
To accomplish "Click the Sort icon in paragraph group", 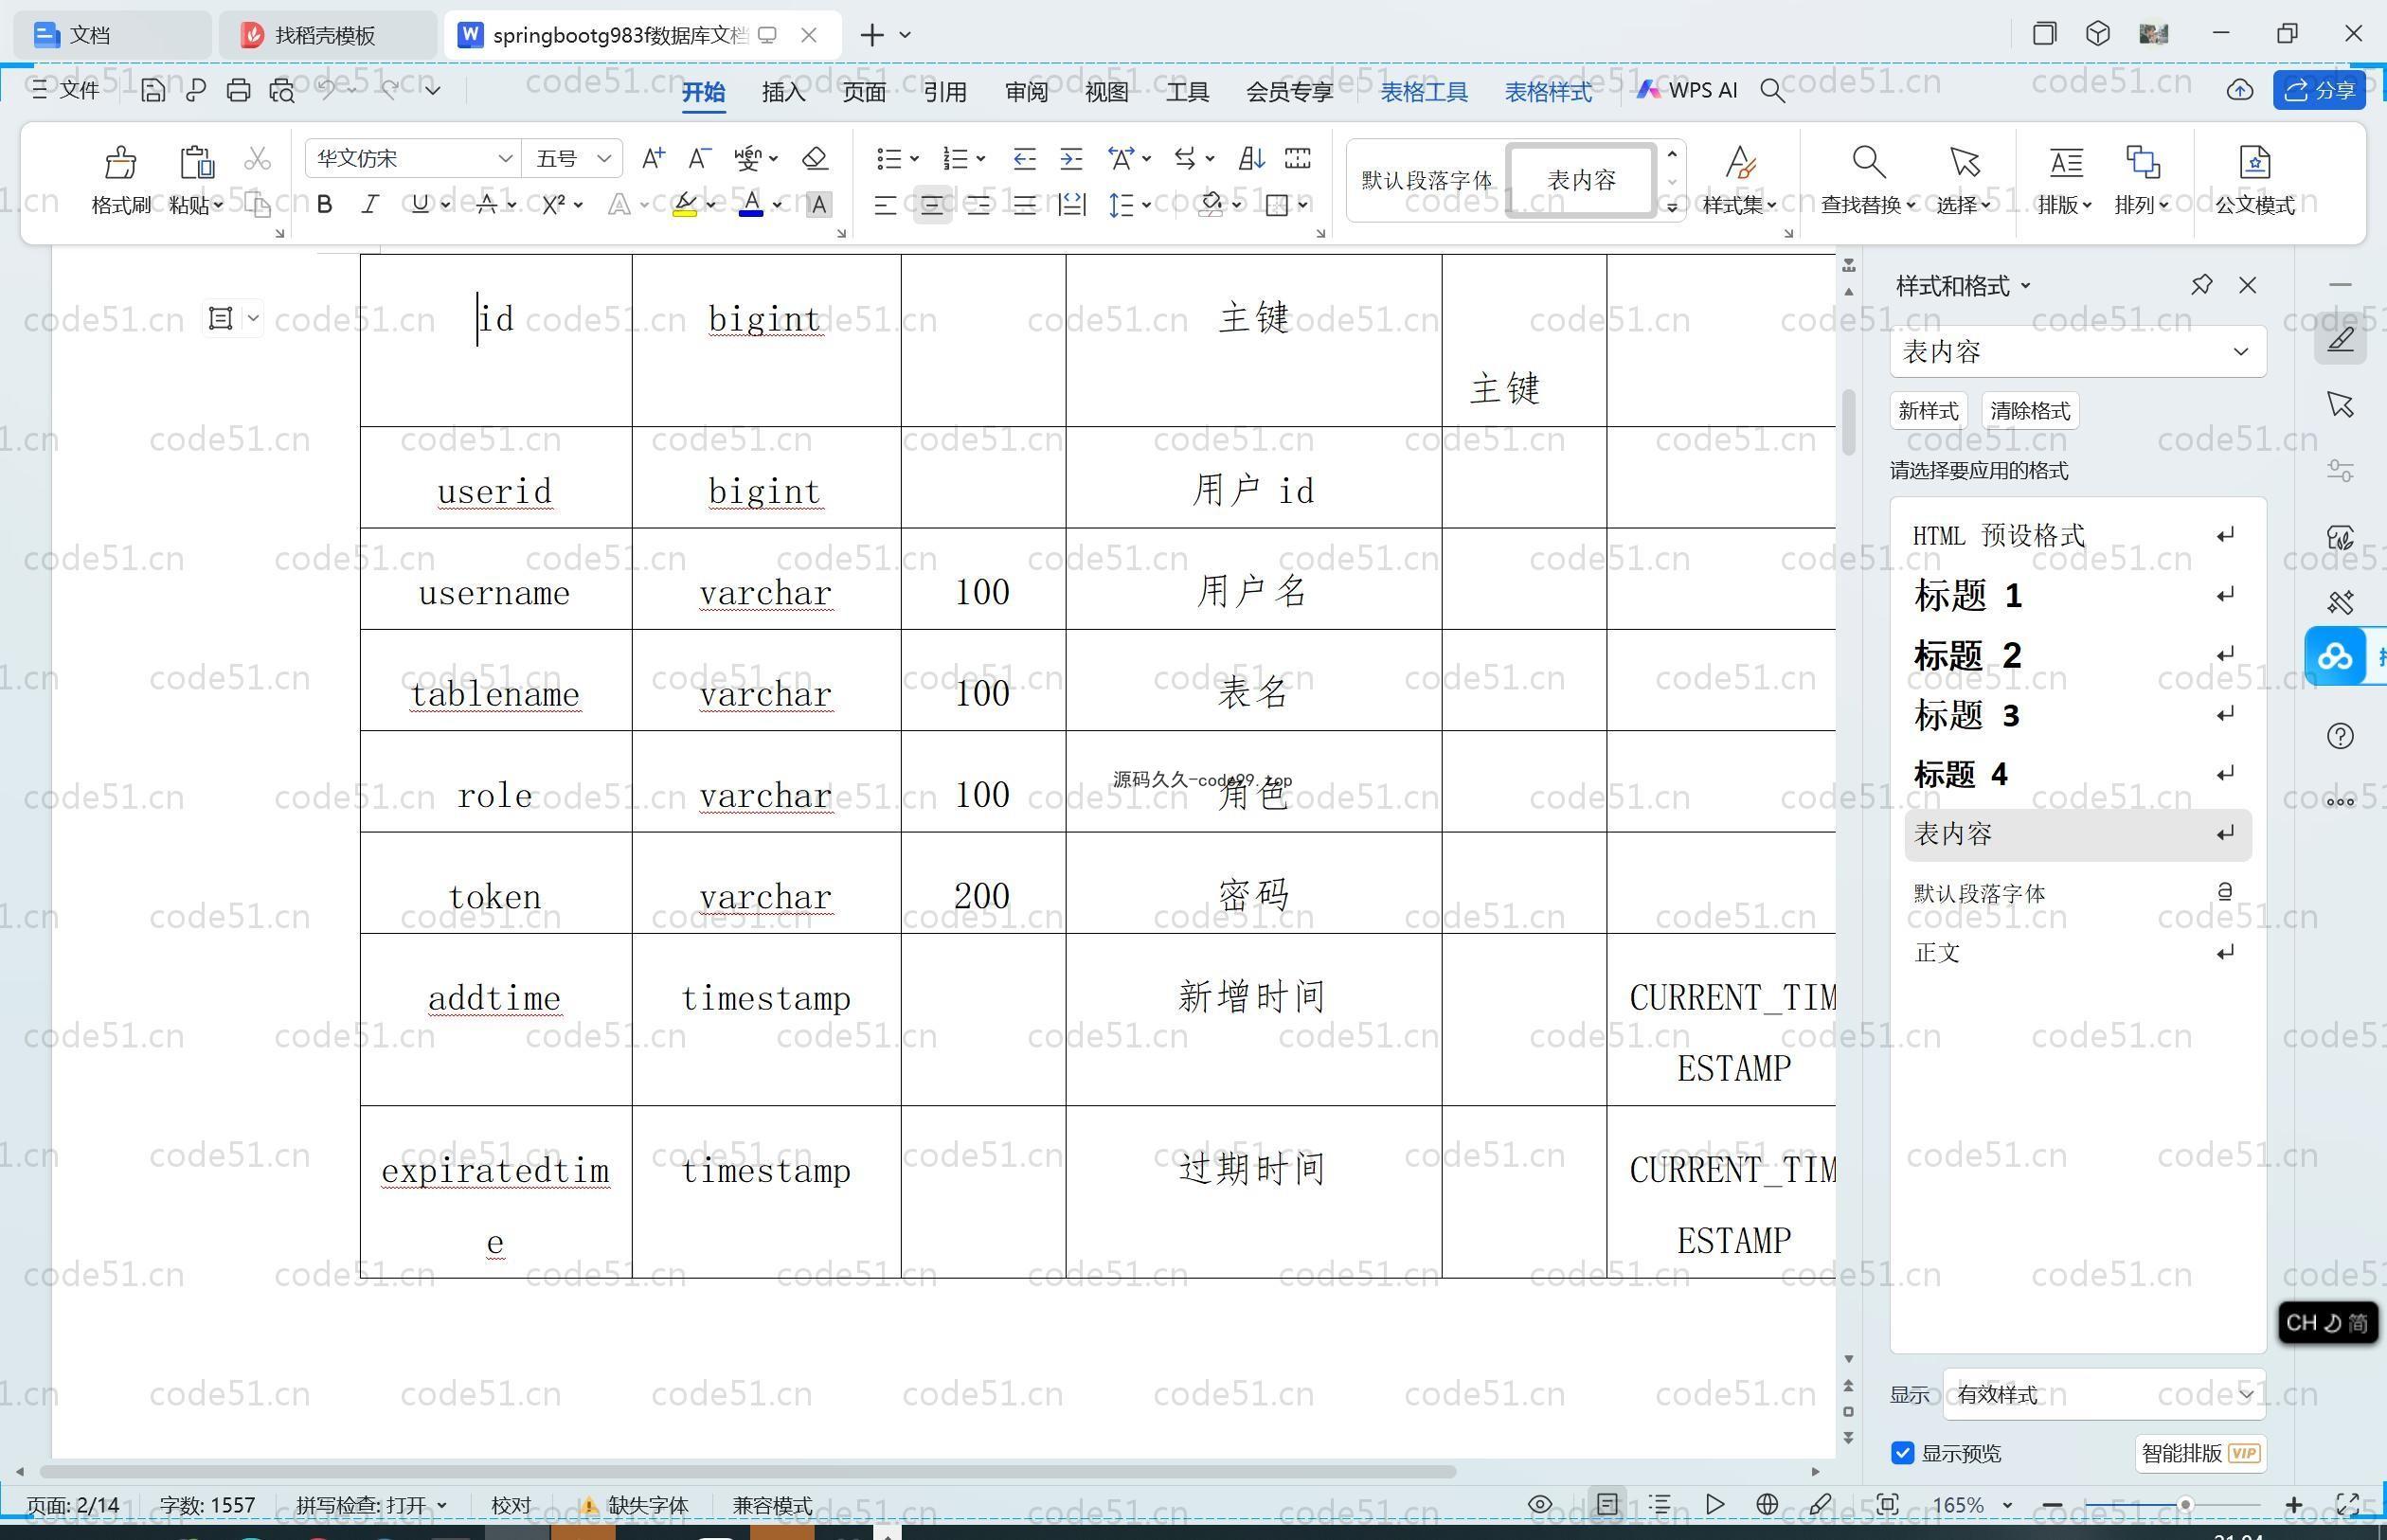I will (x=1251, y=158).
